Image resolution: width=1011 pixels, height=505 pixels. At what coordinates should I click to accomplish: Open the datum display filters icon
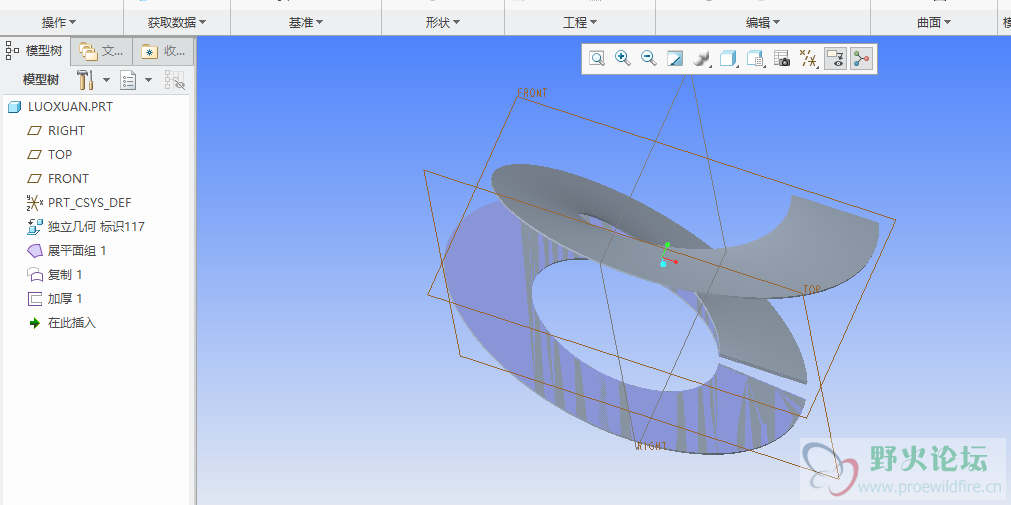(x=809, y=59)
